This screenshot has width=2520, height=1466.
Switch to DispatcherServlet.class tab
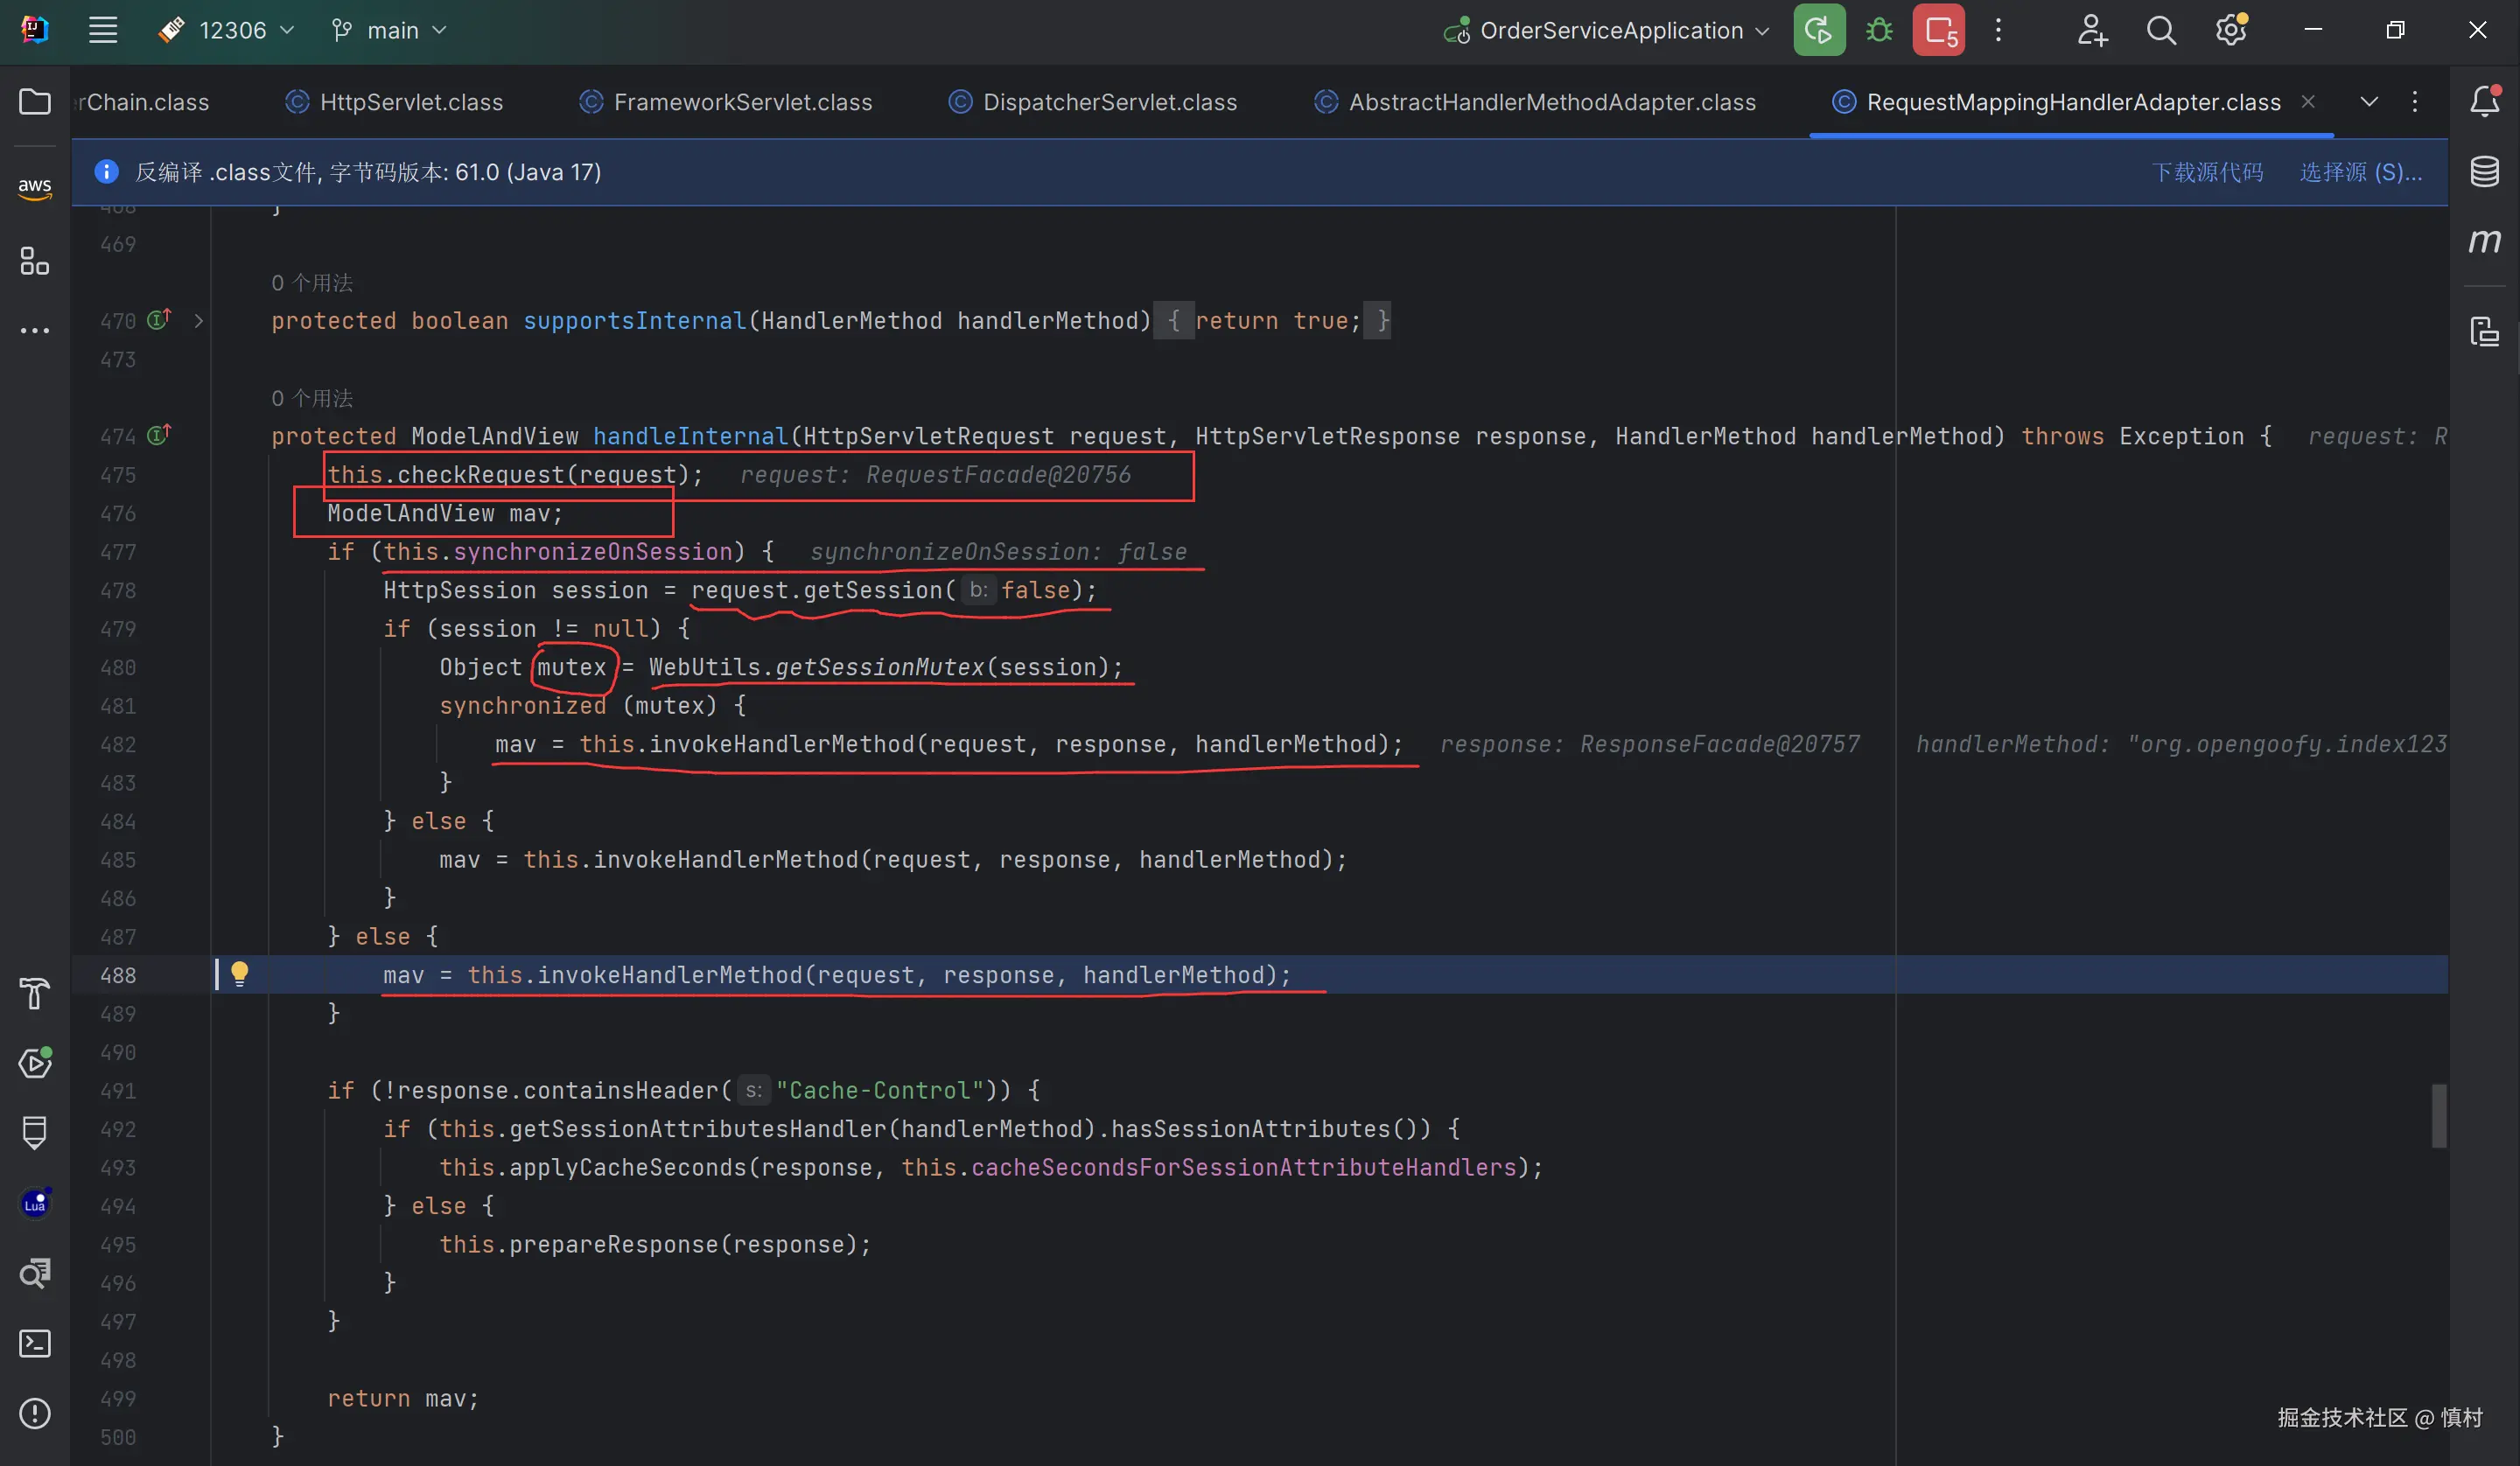1109,102
